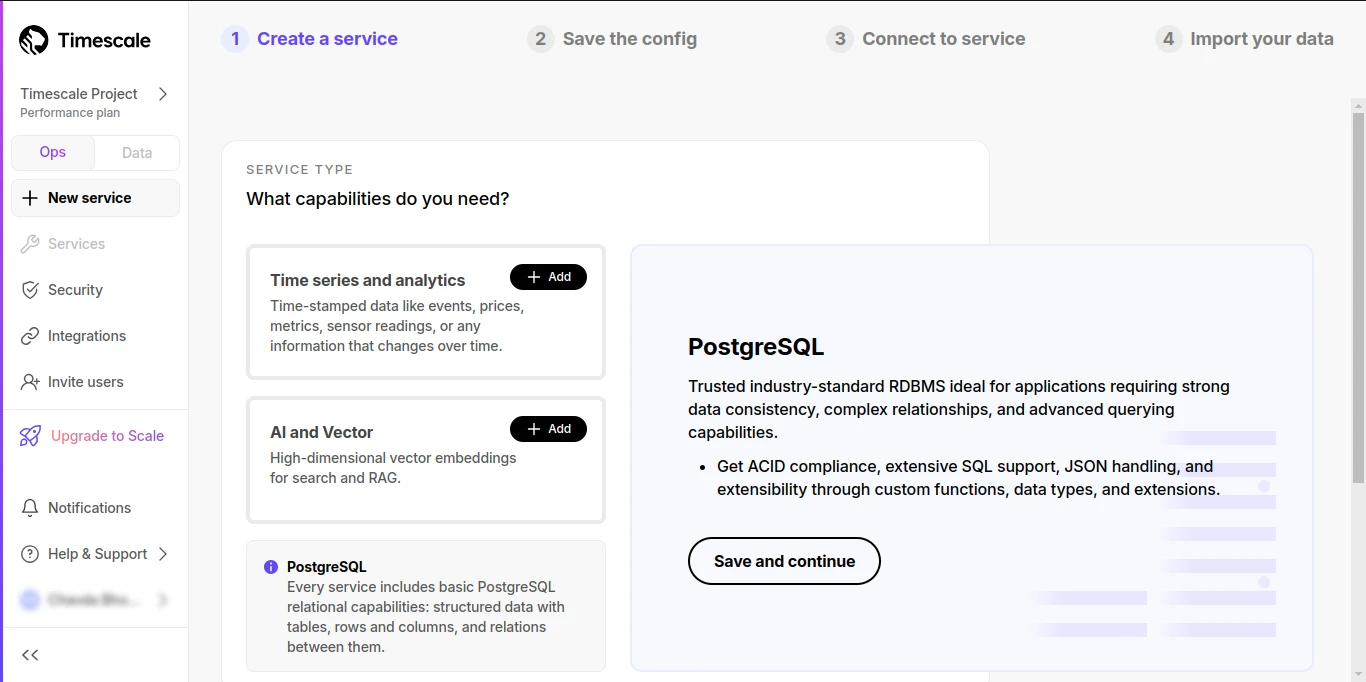This screenshot has width=1366, height=682.
Task: Select the AI and Vector card title
Action: 321,433
